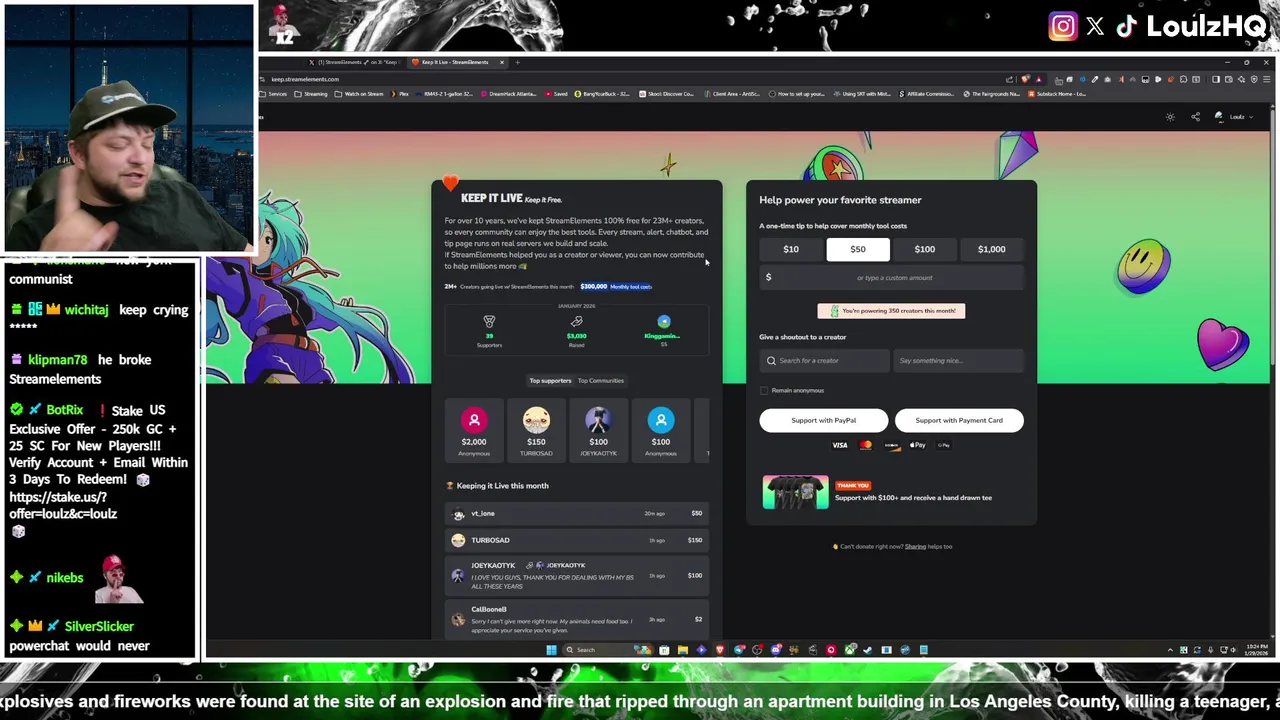
Task: Open the Services bookmark folder
Action: click(273, 94)
